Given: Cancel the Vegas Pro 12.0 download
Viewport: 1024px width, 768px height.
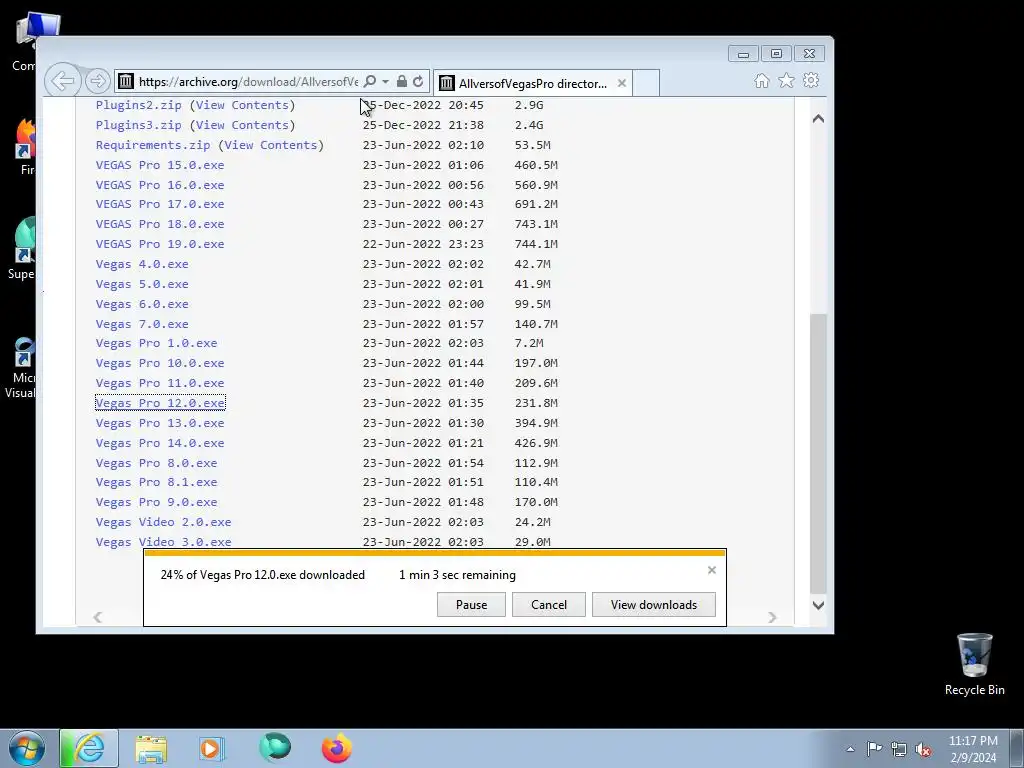Looking at the screenshot, I should click(x=549, y=605).
